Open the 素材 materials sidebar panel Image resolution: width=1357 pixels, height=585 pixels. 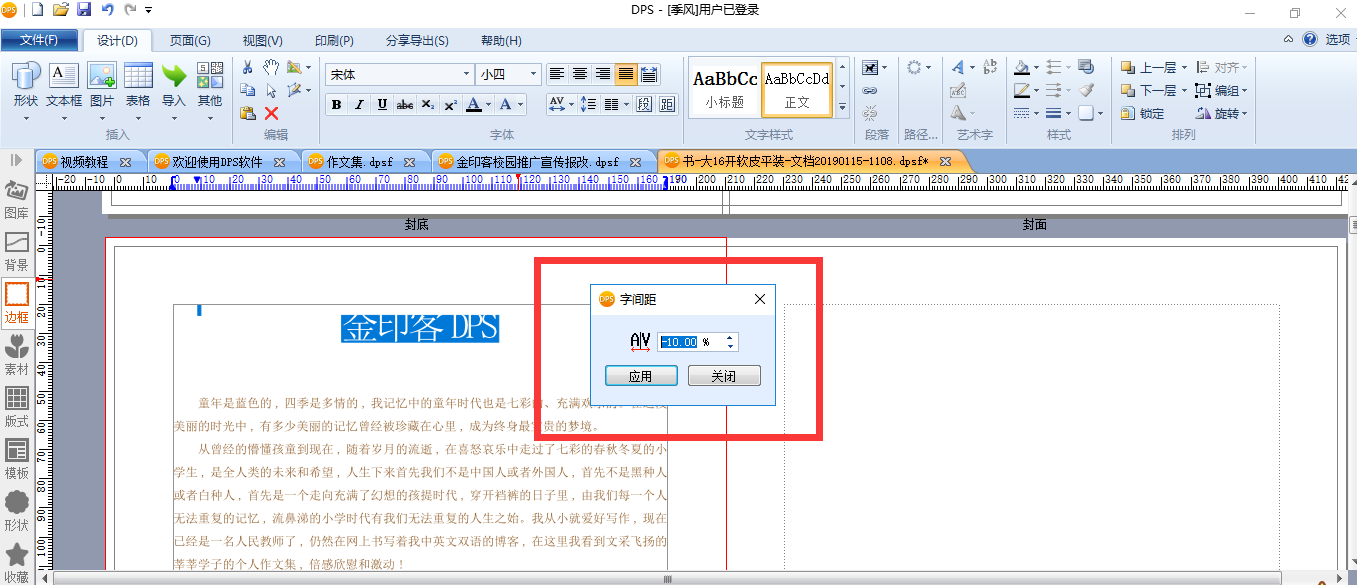click(17, 357)
